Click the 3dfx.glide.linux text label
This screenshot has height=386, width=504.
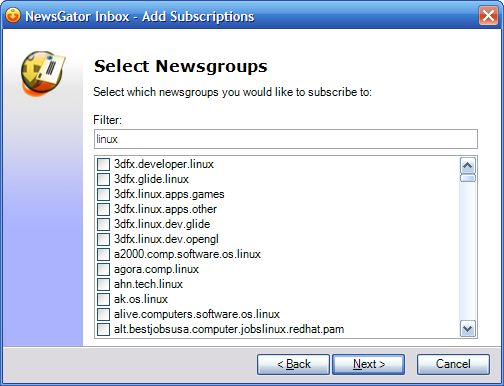pyautogui.click(x=151, y=179)
